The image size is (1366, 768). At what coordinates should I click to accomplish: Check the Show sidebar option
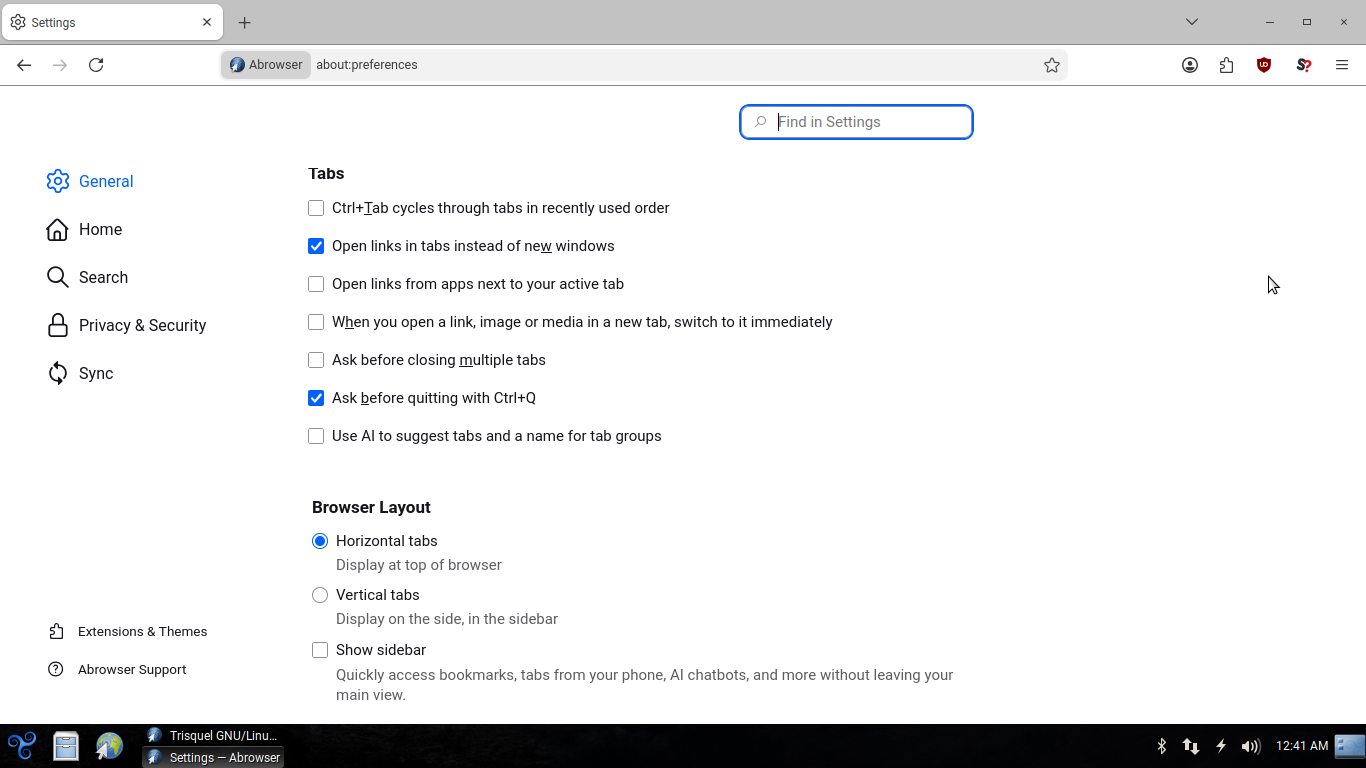pos(320,650)
